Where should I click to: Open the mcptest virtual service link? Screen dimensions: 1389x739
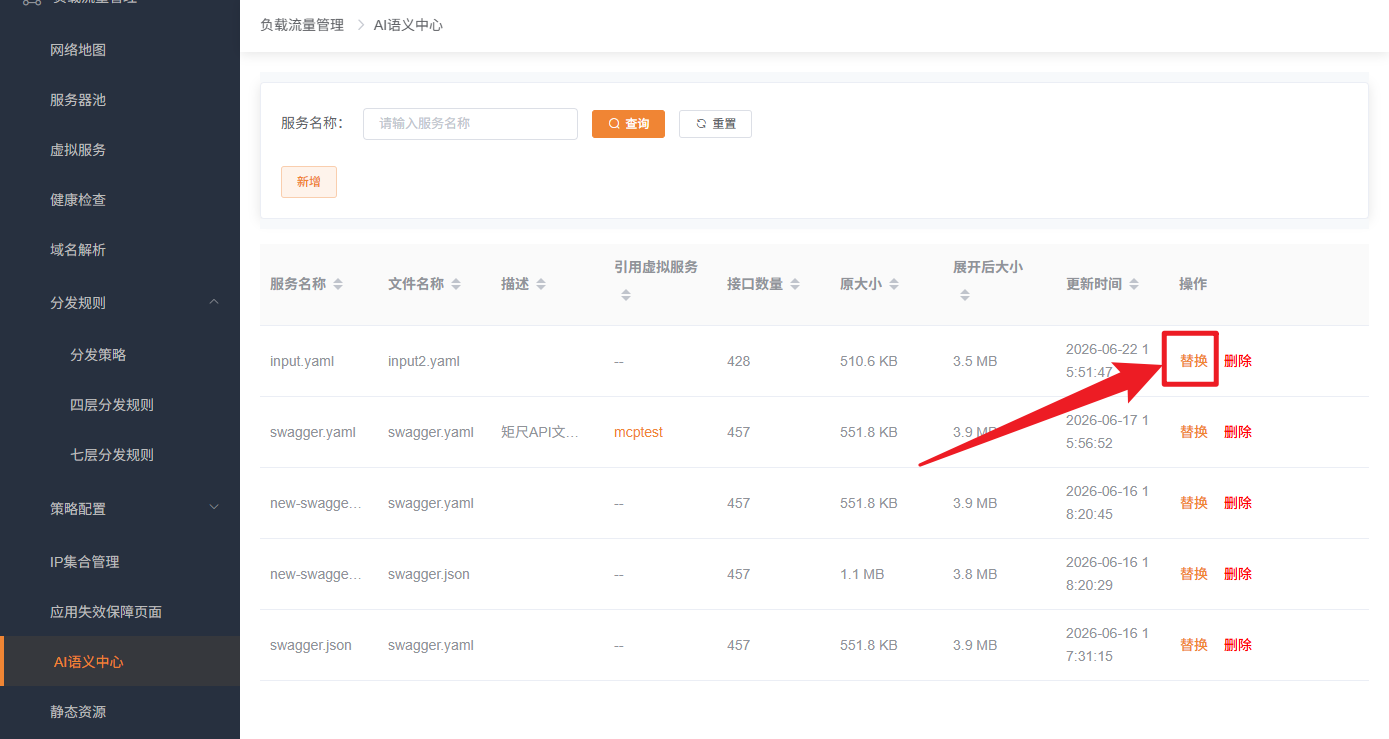click(x=638, y=432)
